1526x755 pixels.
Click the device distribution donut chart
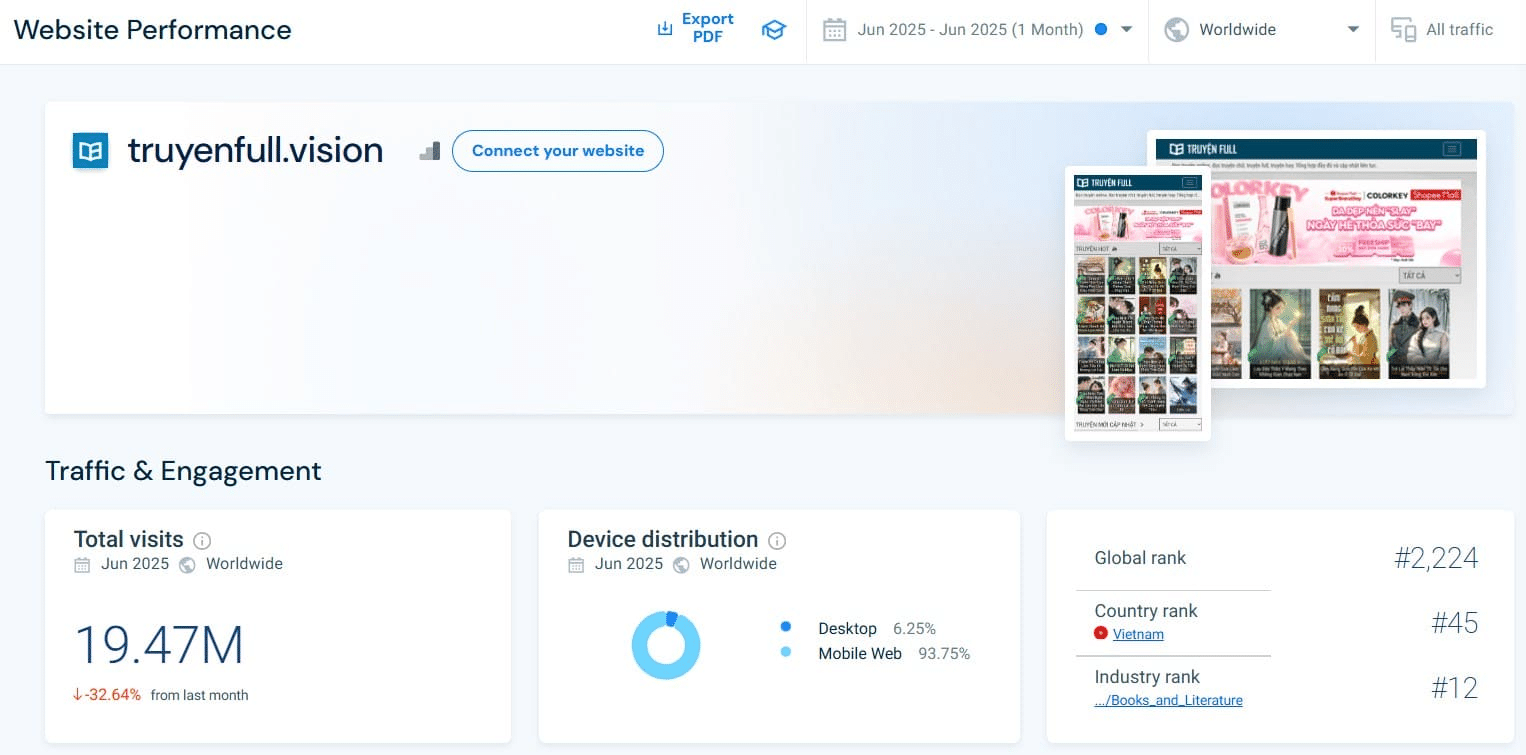(x=666, y=646)
